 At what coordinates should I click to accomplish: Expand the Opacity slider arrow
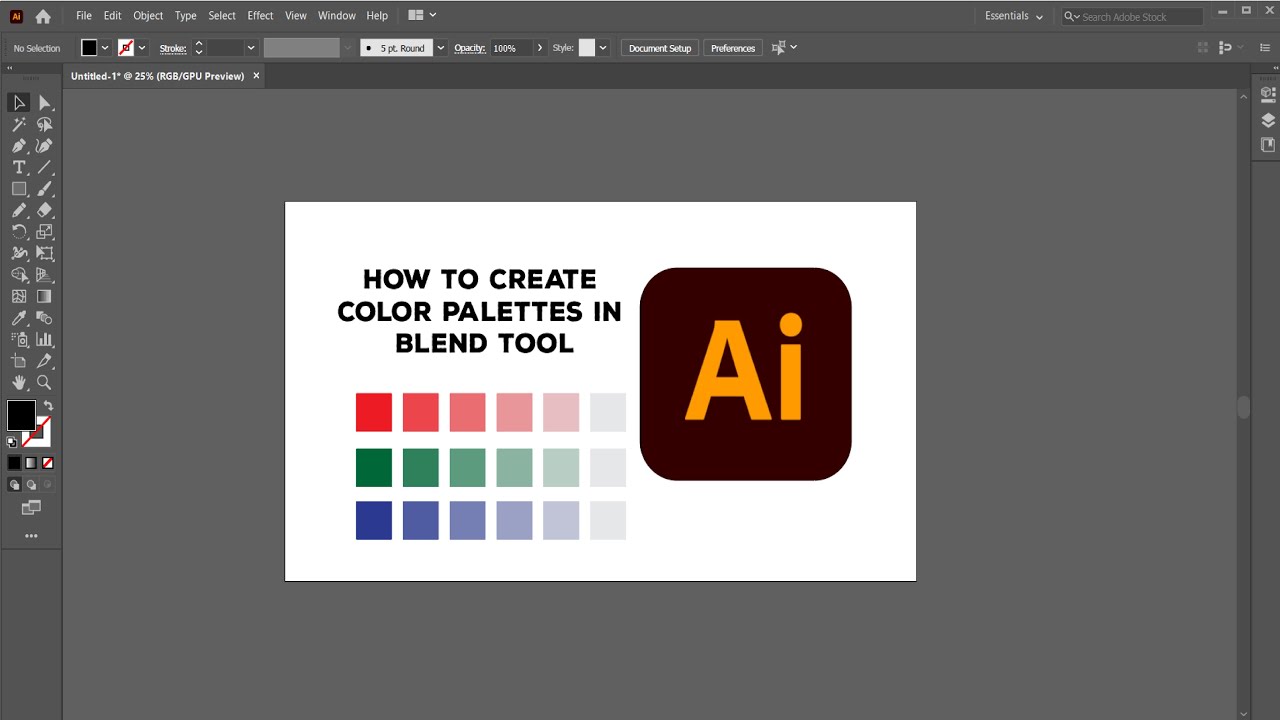[540, 48]
